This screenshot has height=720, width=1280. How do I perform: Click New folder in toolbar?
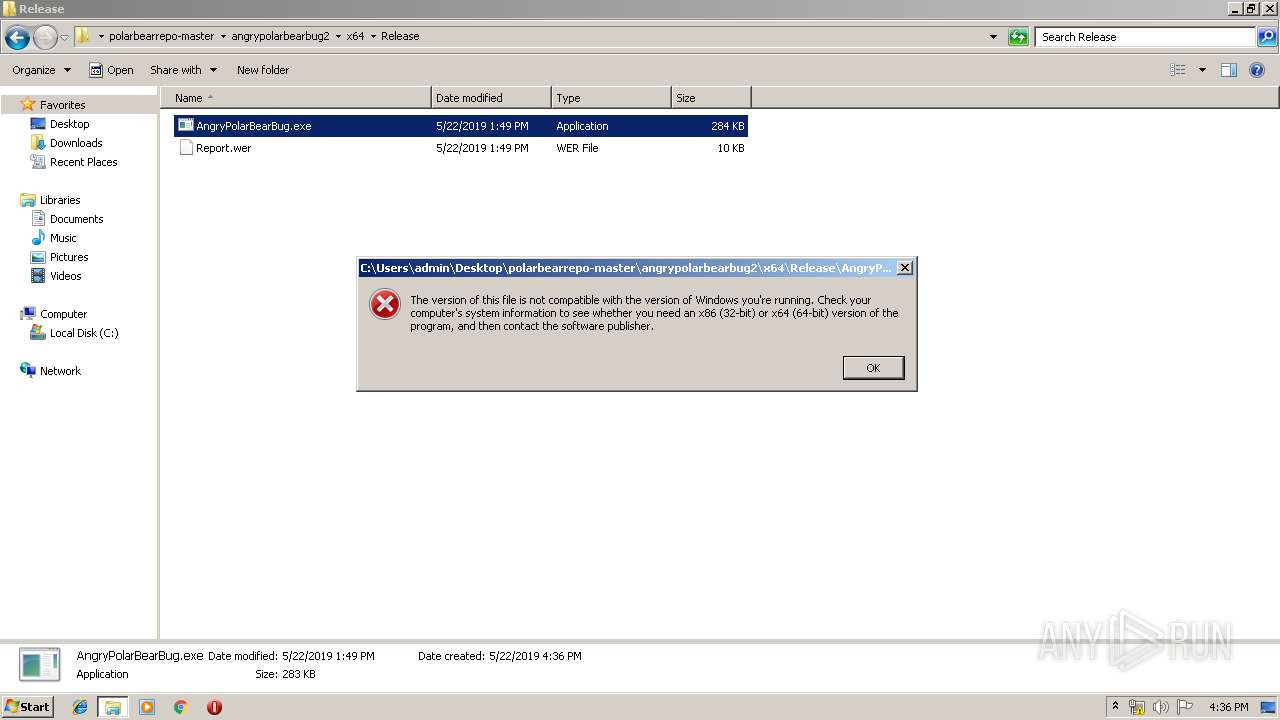(263, 70)
